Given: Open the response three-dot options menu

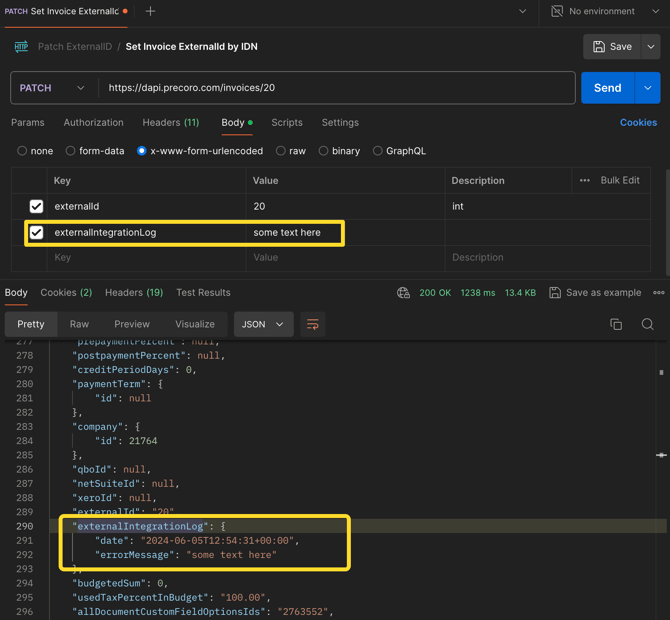Looking at the screenshot, I should (x=658, y=293).
